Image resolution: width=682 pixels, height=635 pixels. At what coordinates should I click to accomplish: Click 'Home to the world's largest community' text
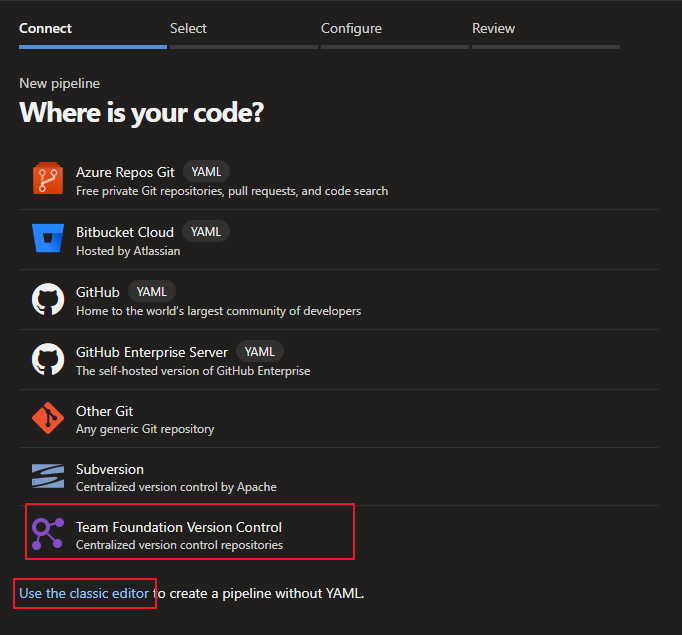(218, 311)
